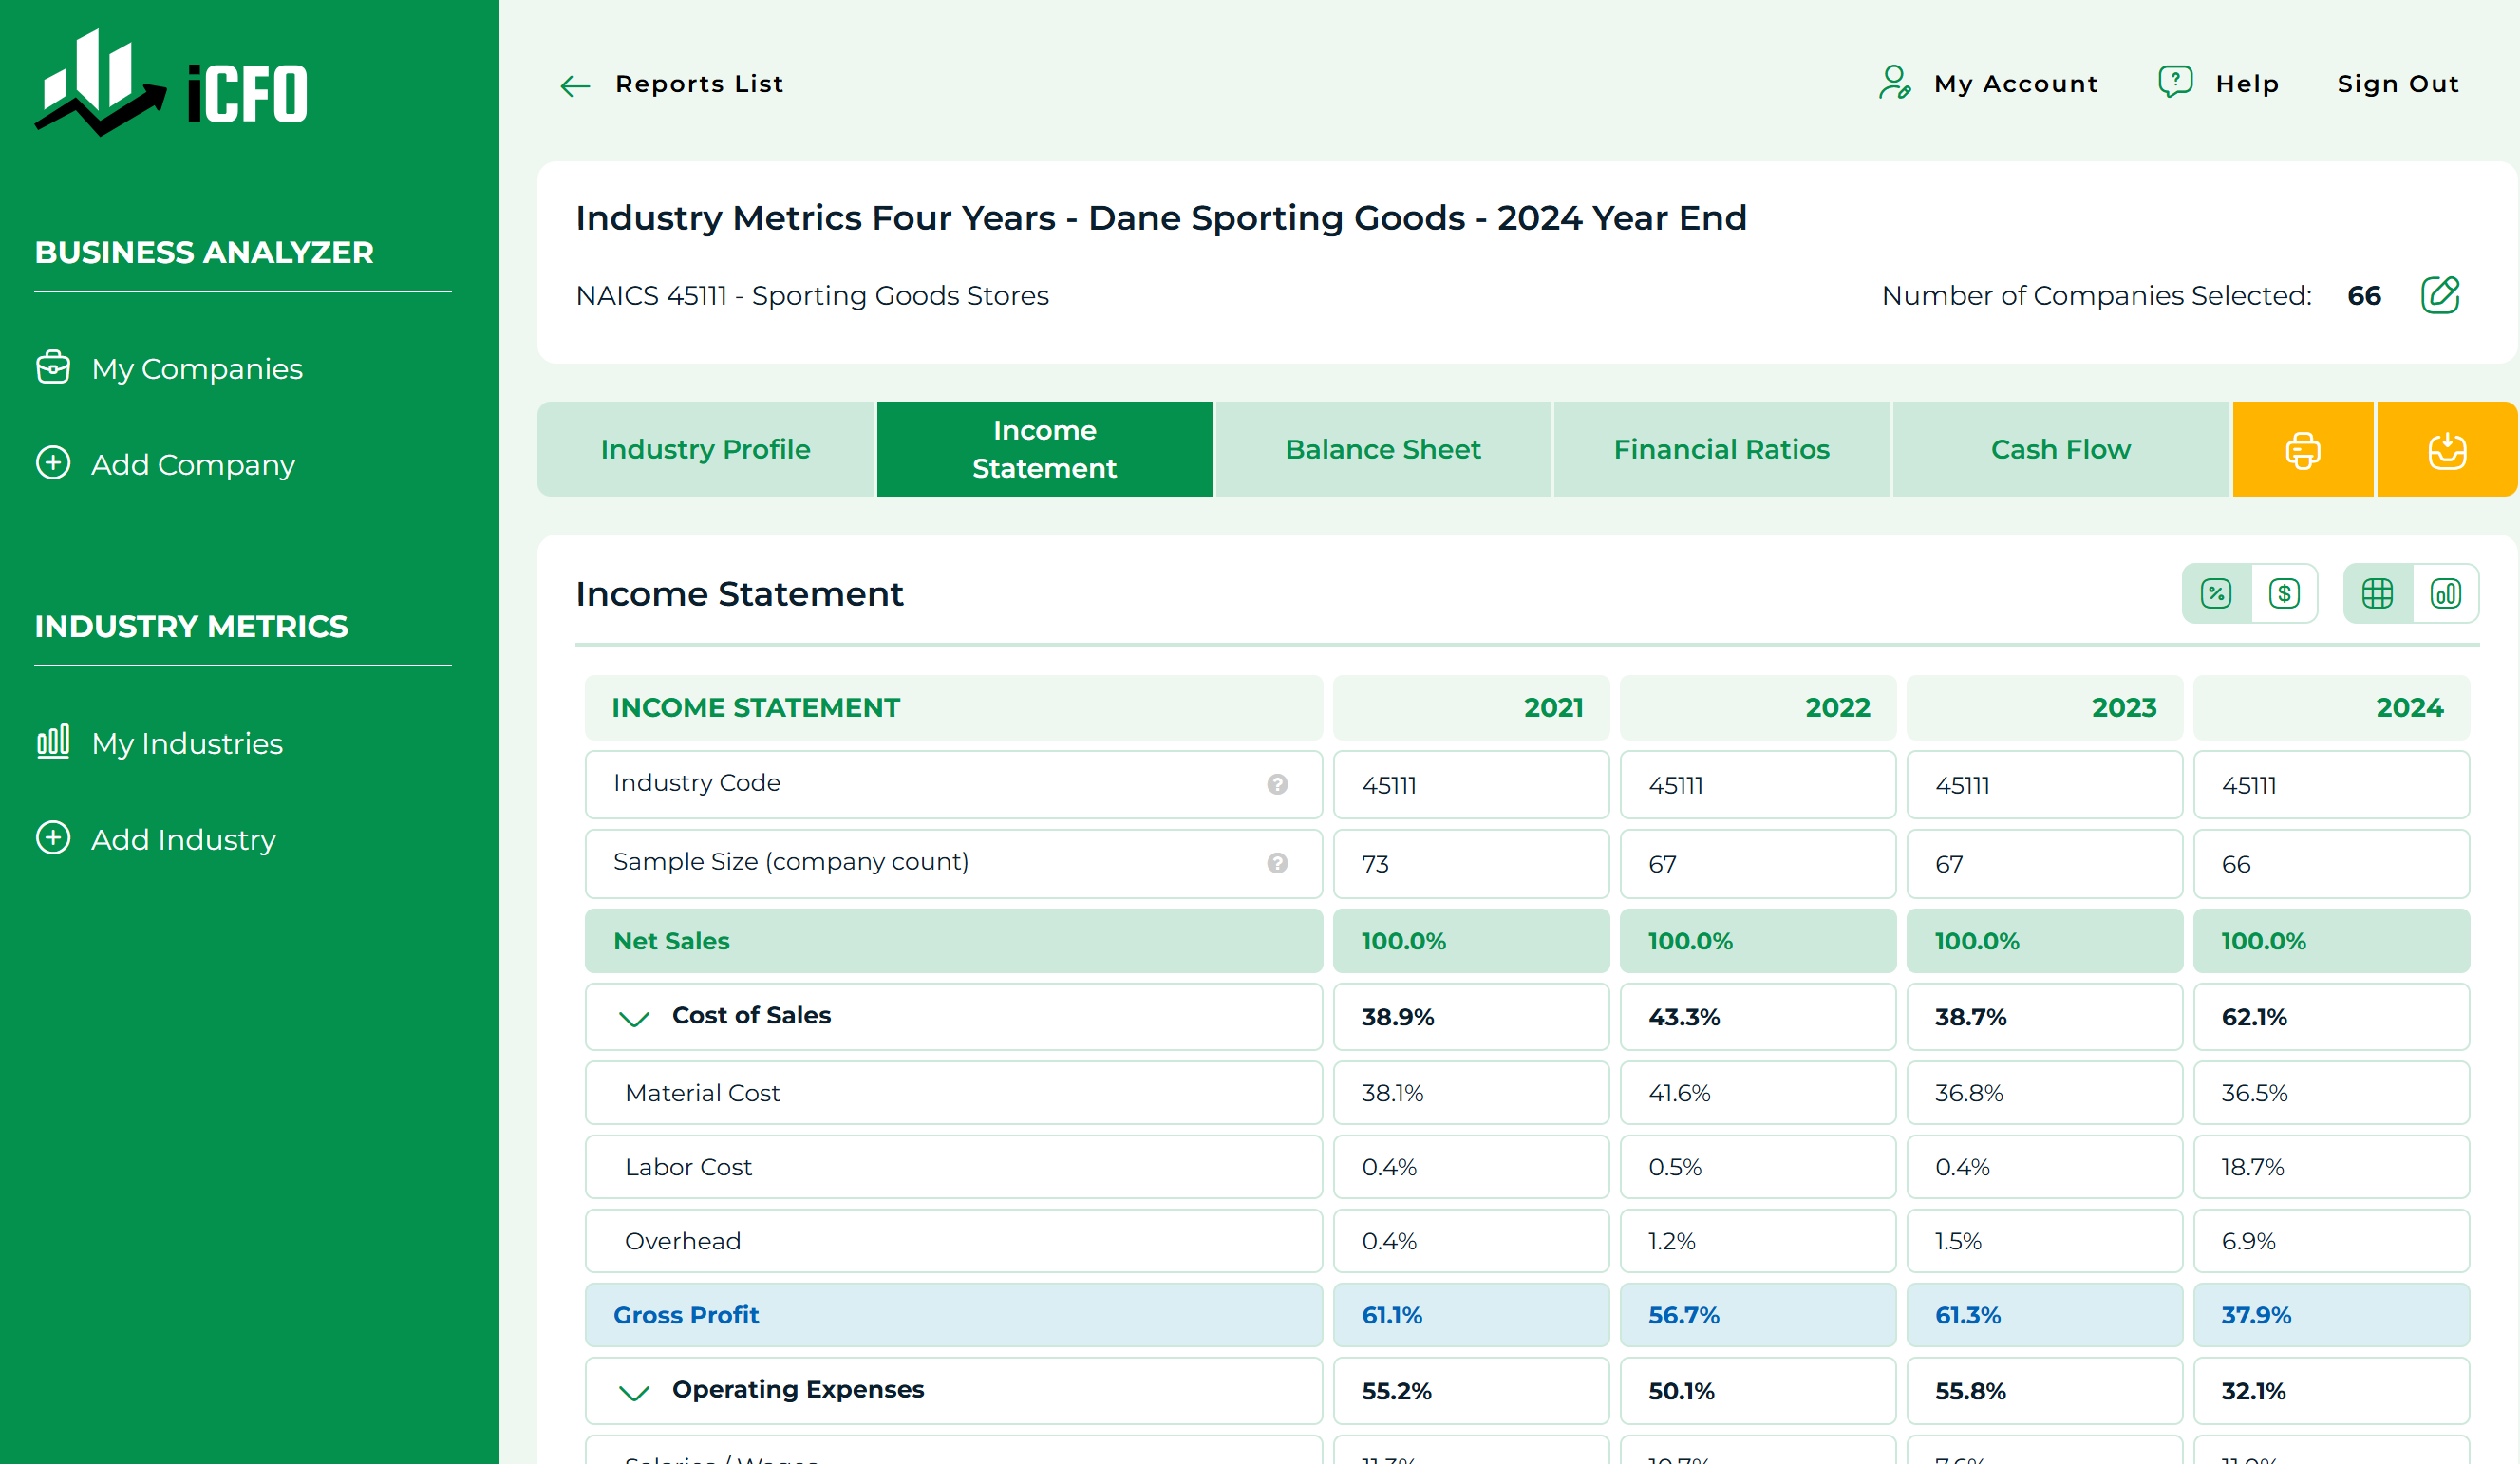Switch display to dollar view
Screen dimensions: 2520x1464
pyautogui.click(x=2284, y=594)
